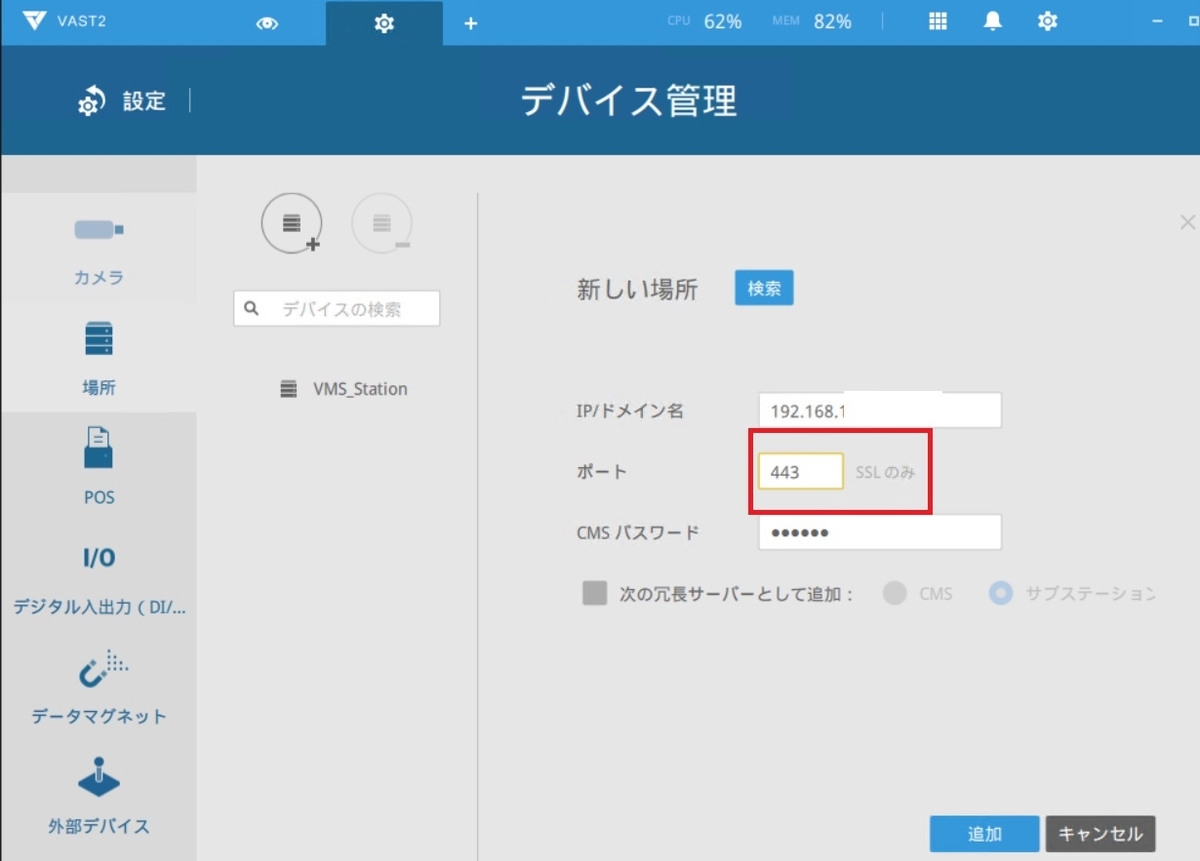Click the 設定 gear icon in header
Screen dimensions: 1200x861
click(x=91, y=101)
